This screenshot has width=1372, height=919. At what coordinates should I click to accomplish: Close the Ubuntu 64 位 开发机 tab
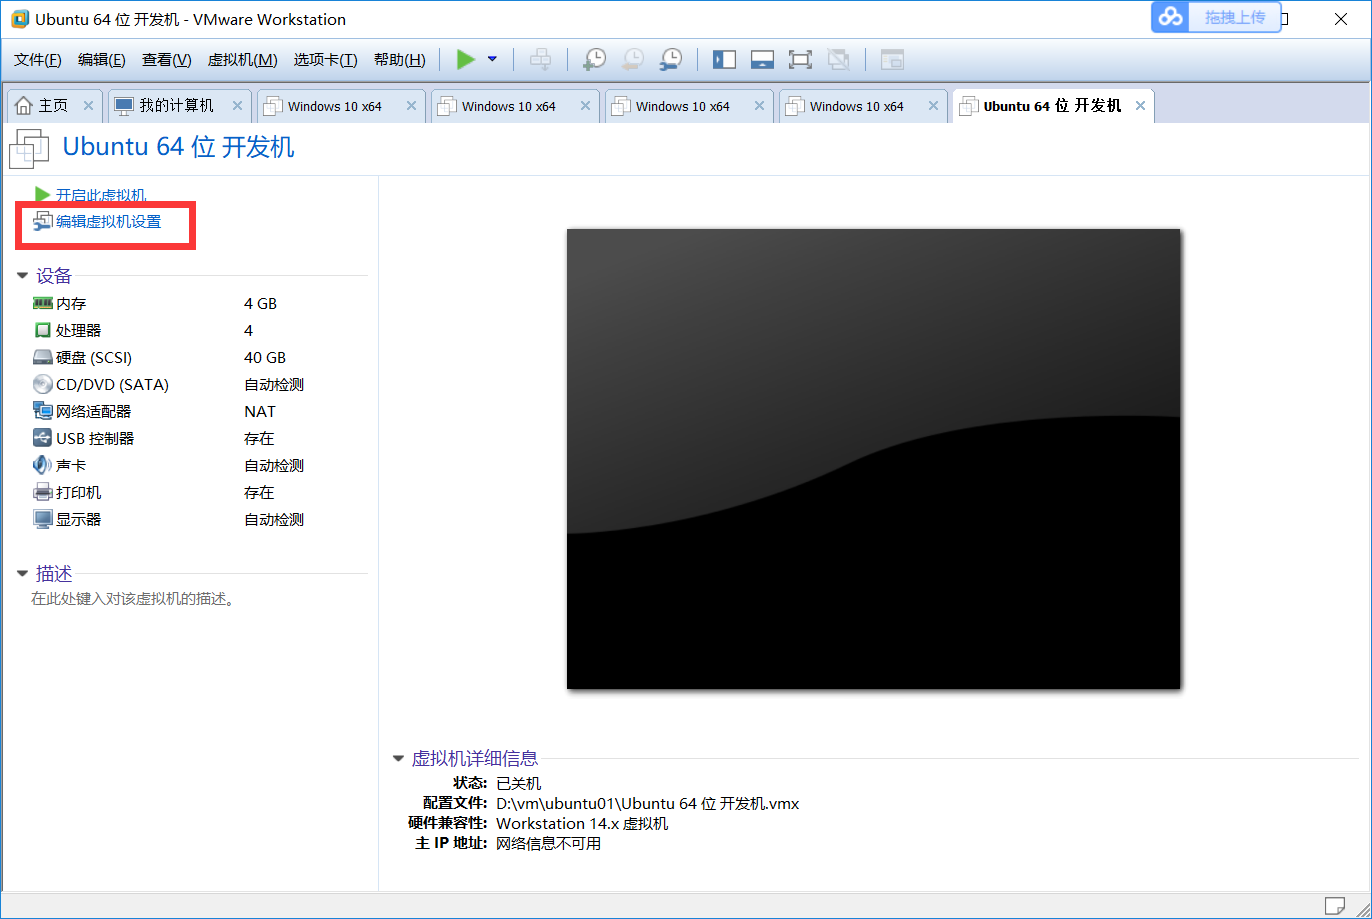[1140, 106]
